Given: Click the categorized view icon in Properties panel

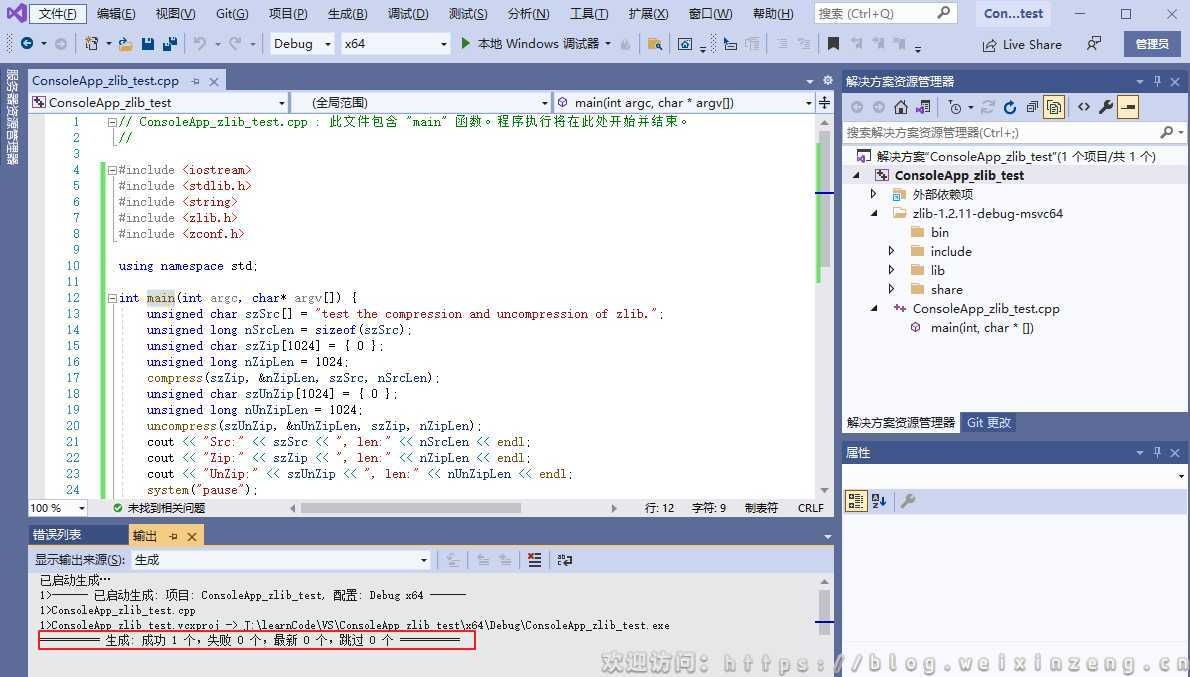Looking at the screenshot, I should point(856,501).
